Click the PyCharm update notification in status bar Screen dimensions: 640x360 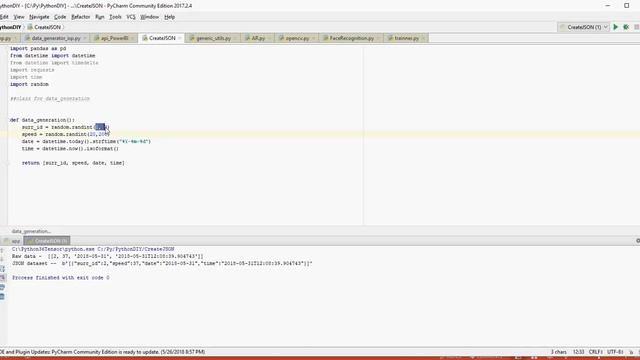coord(102,352)
